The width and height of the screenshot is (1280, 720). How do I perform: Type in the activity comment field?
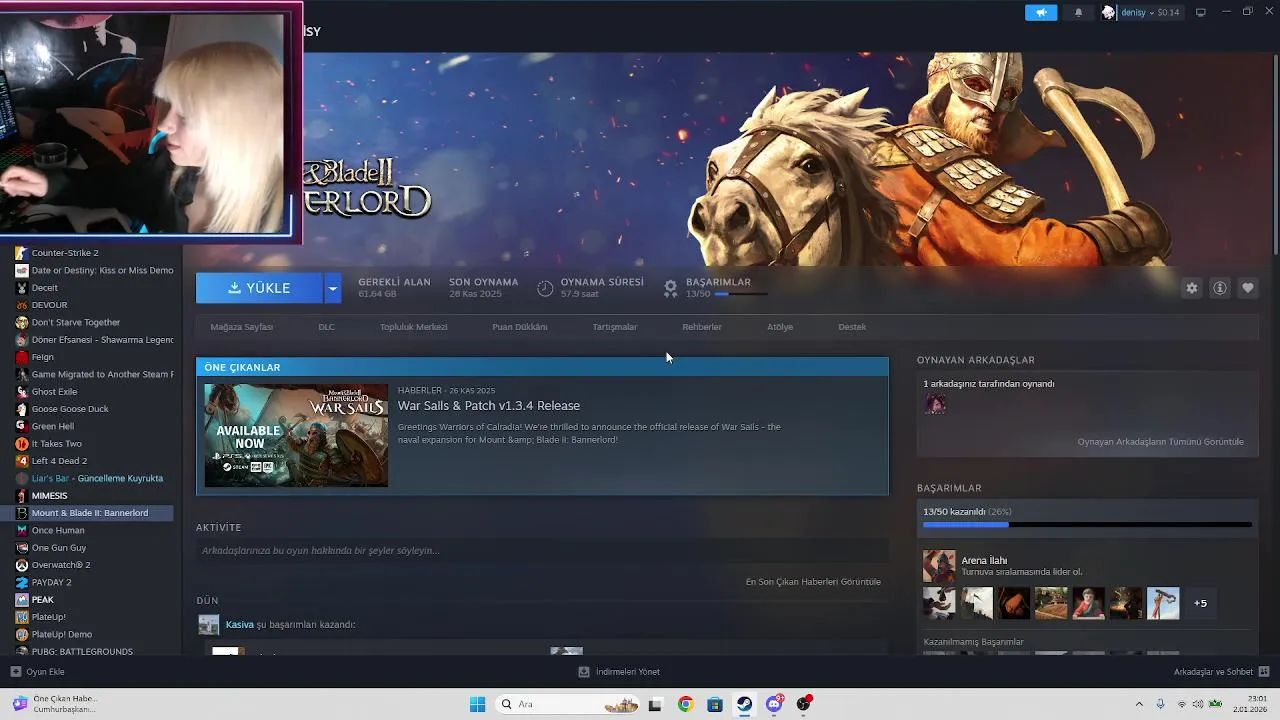click(542, 551)
